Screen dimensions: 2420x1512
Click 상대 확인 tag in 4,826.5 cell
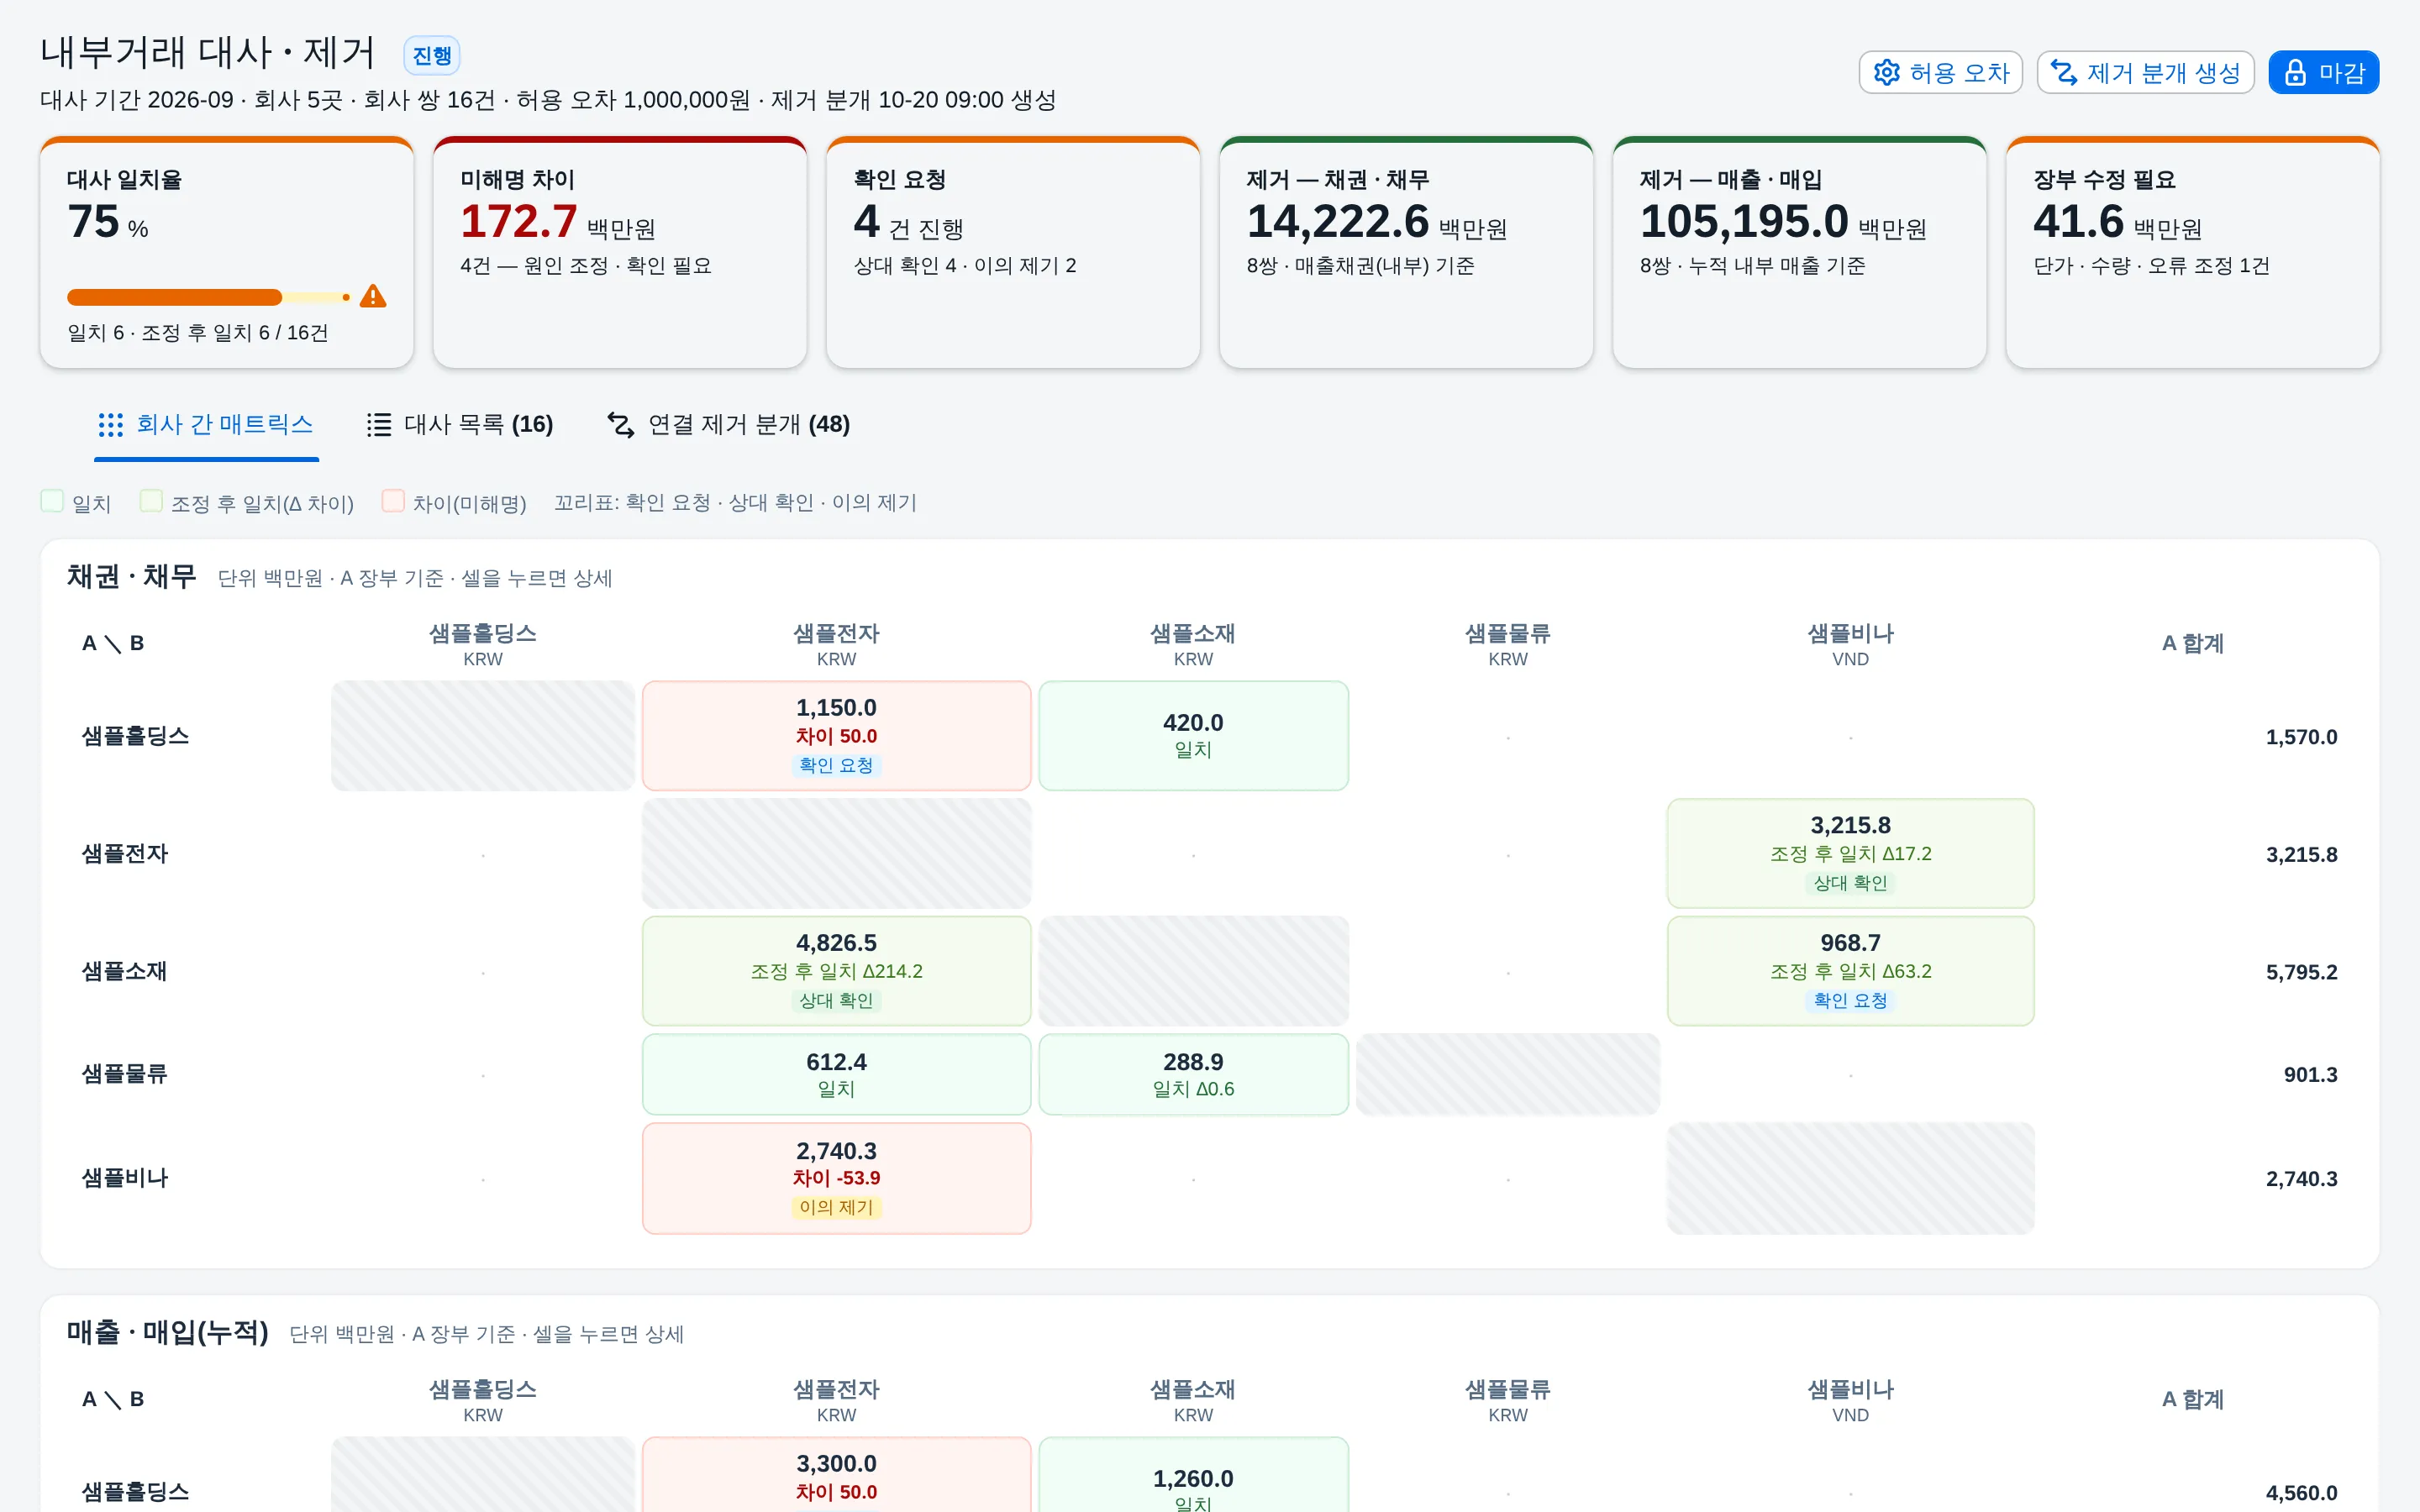coord(836,1001)
